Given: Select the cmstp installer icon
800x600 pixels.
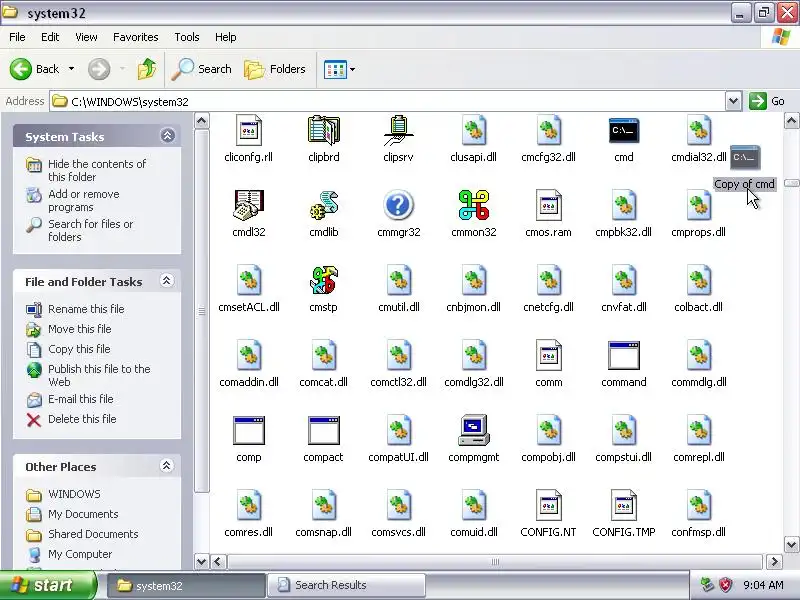Looking at the screenshot, I should [x=323, y=280].
